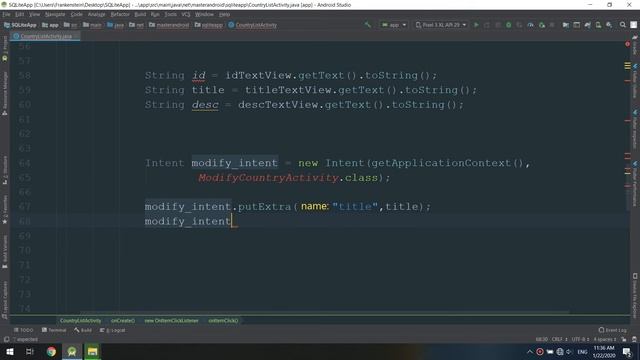Image resolution: width=640 pixels, height=360 pixels.
Task: Click new OnItemClickListener breadcrumb
Action: pyautogui.click(x=171, y=320)
